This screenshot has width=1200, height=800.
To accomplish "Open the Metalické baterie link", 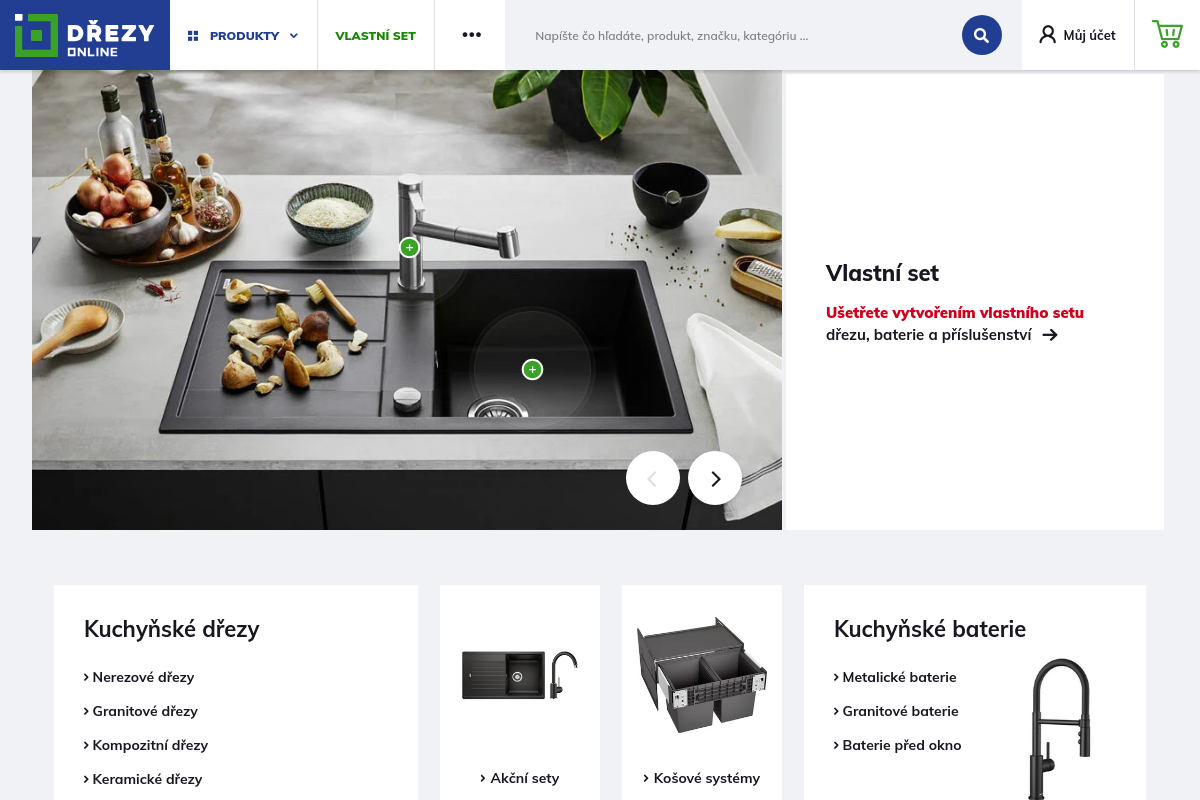I will pos(895,677).
